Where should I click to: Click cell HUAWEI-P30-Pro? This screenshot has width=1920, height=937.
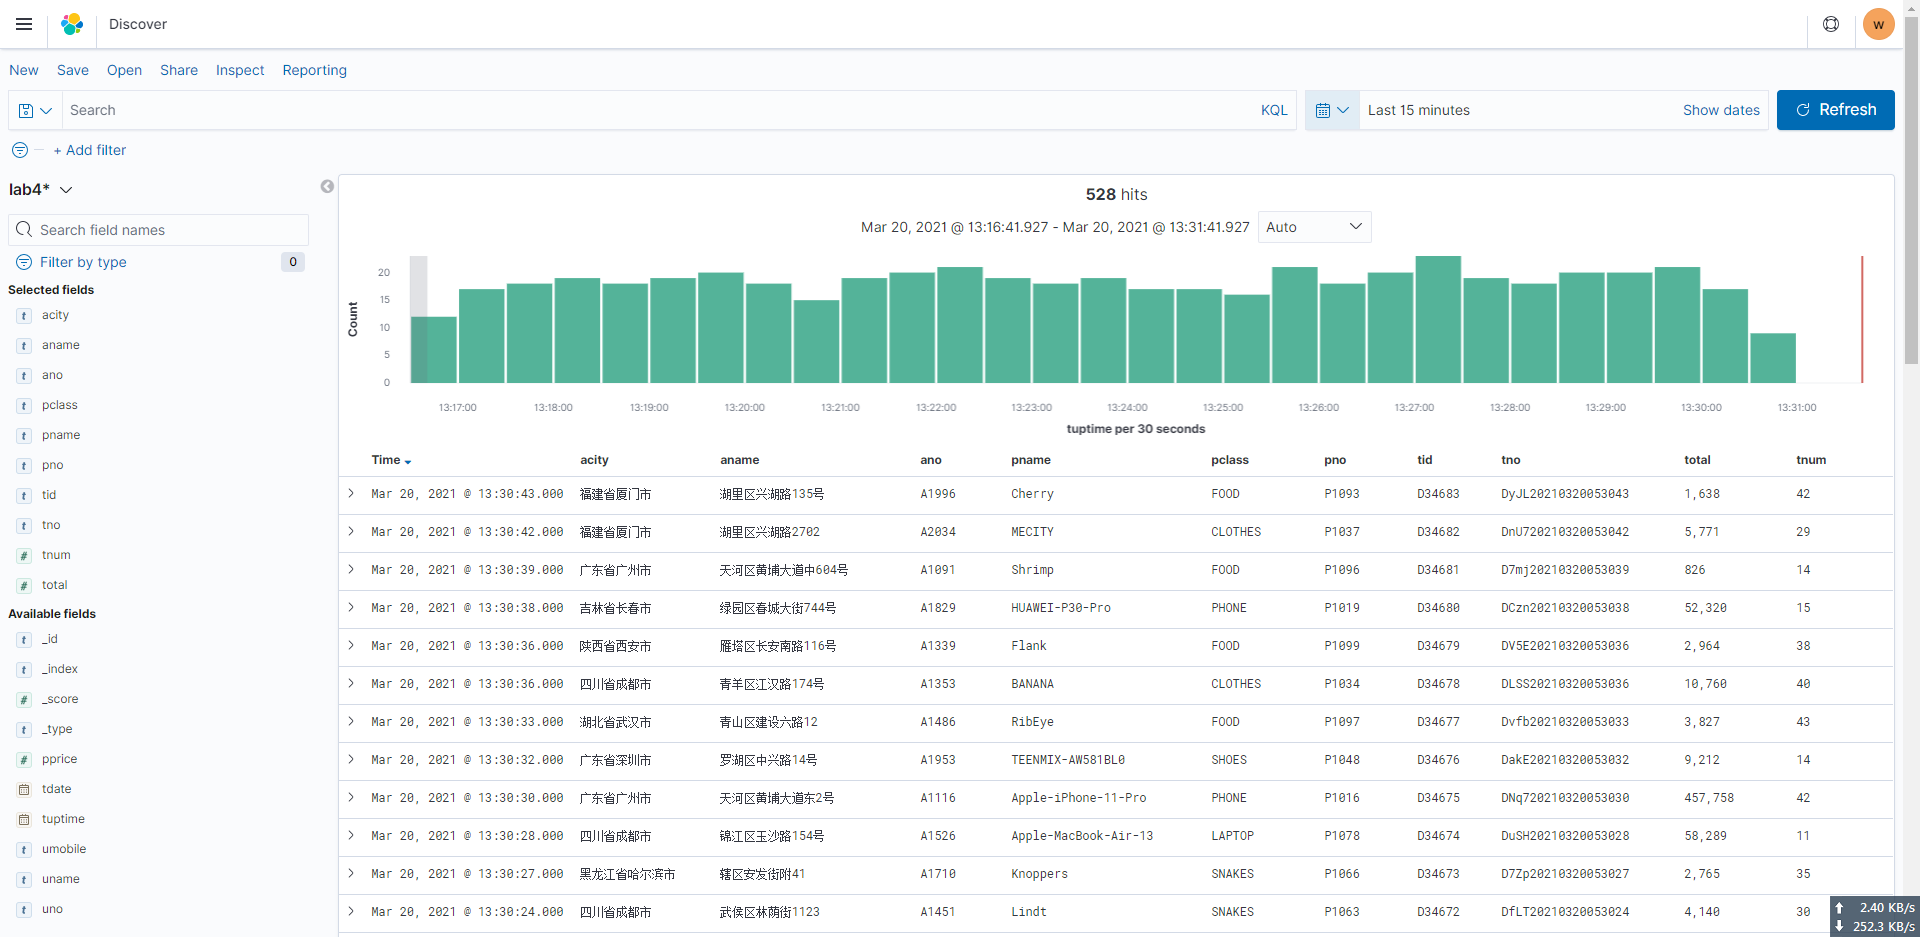(1061, 608)
